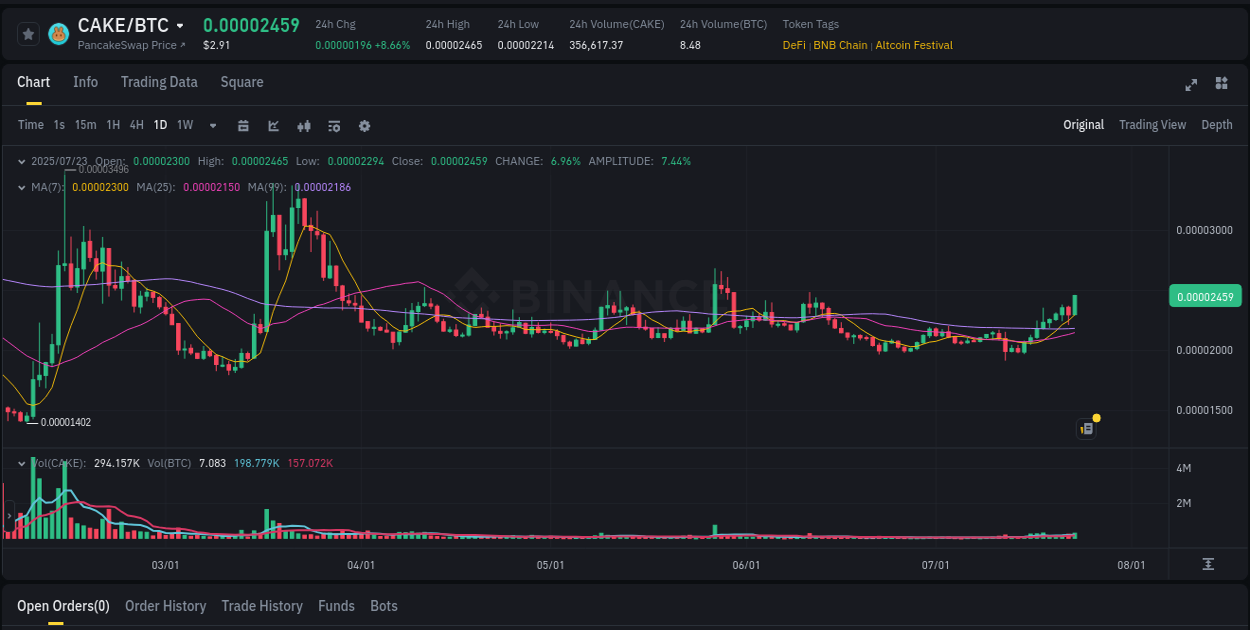The height and width of the screenshot is (630, 1250).
Task: Open chart settings via the gear icon
Action: 364,125
